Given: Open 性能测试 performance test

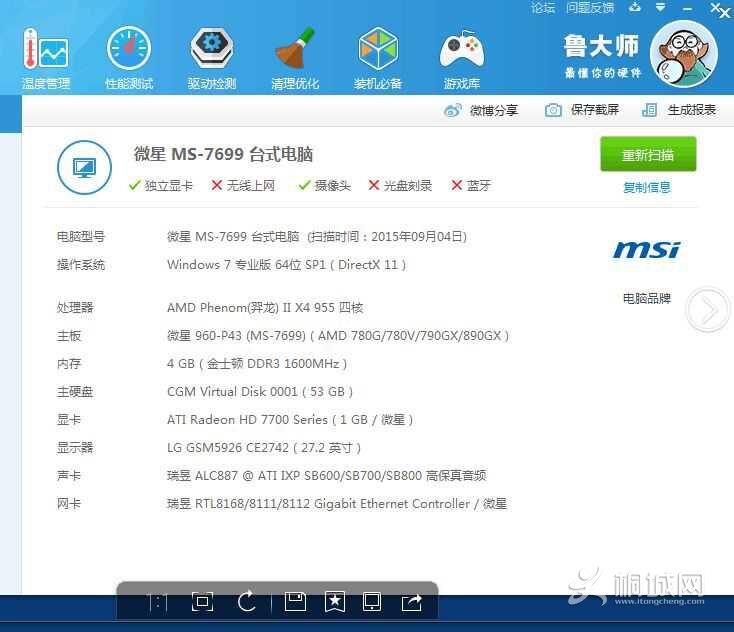Looking at the screenshot, I should pos(129,59).
